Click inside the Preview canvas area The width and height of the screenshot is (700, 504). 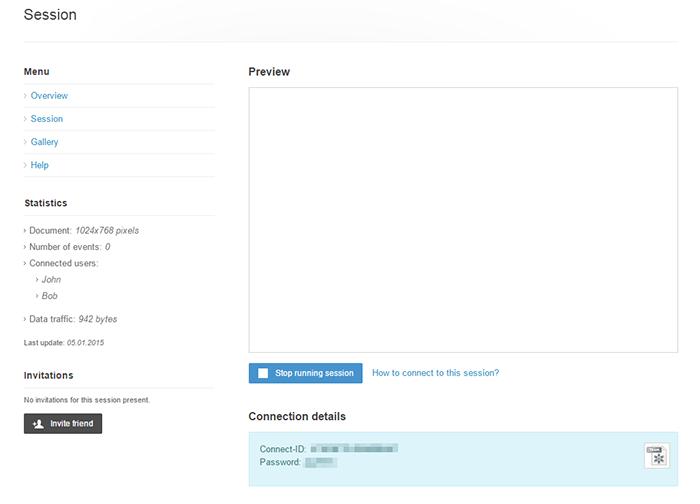tap(463, 220)
